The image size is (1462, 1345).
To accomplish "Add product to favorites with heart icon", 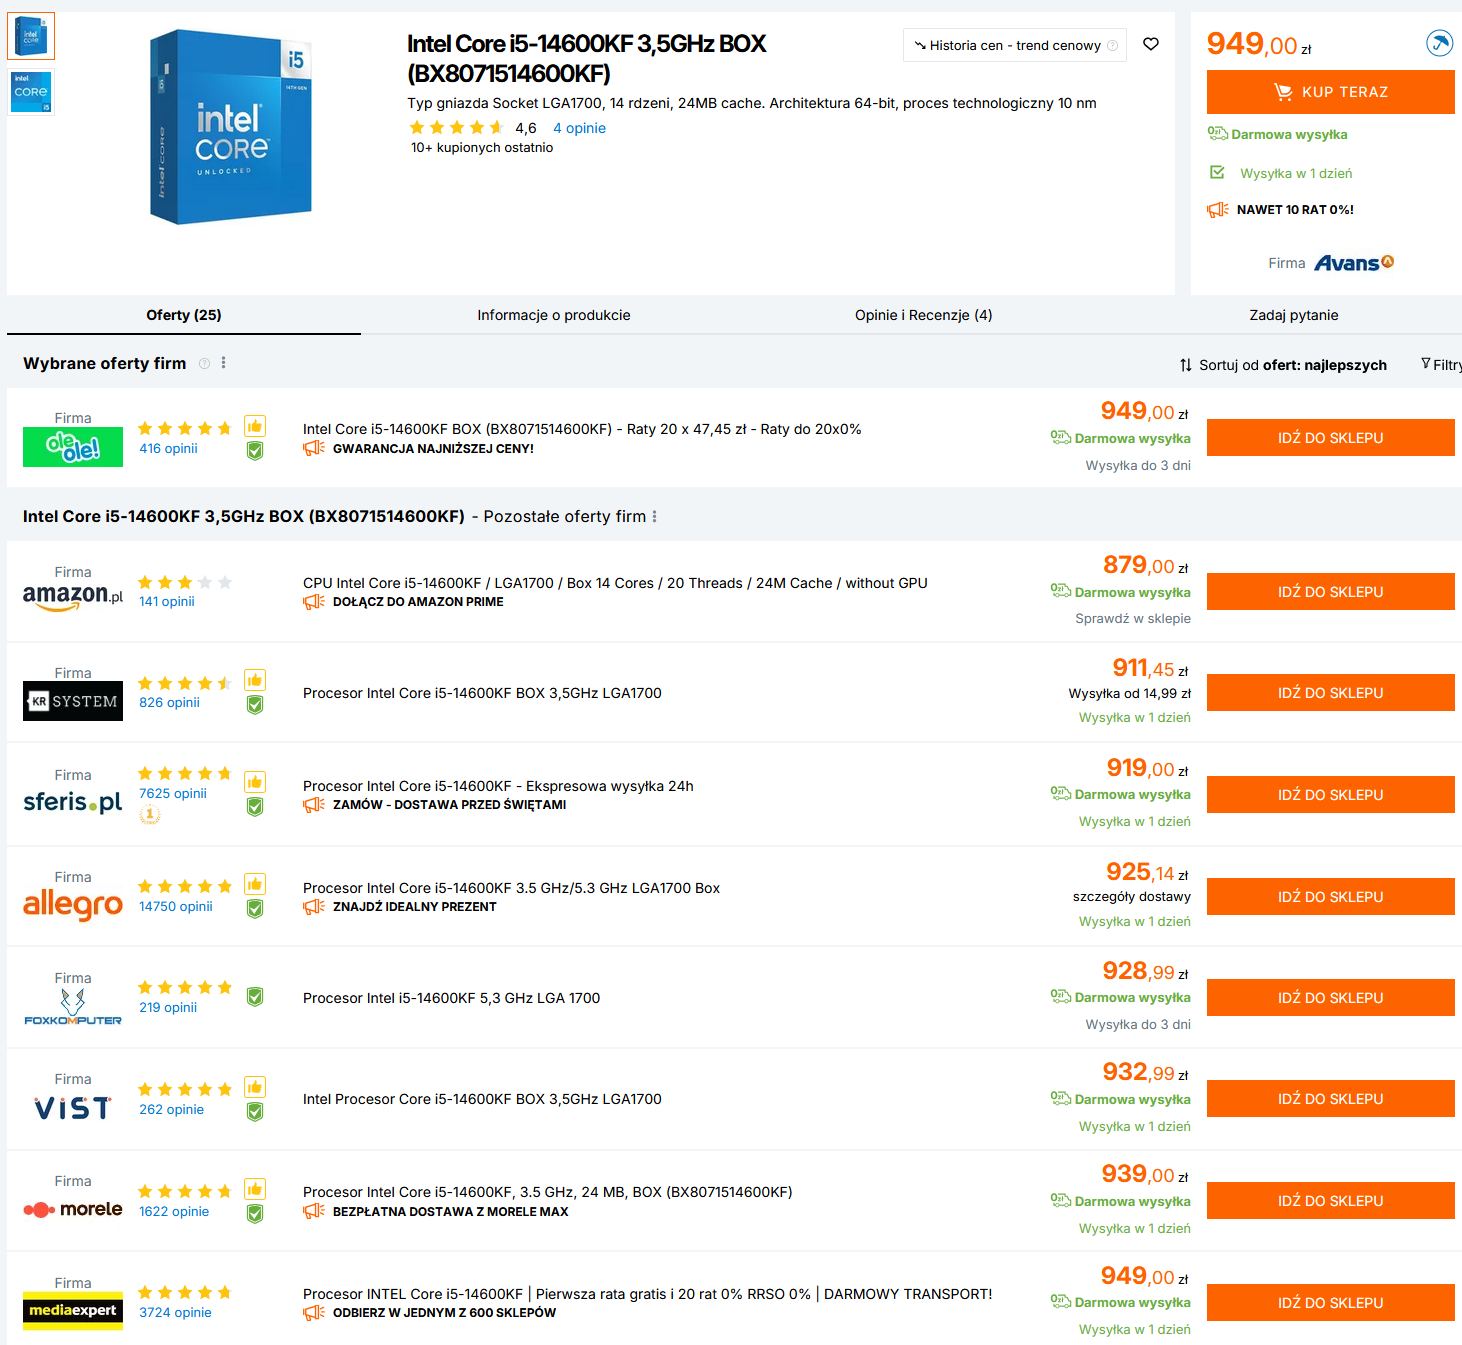I will pos(1151,44).
